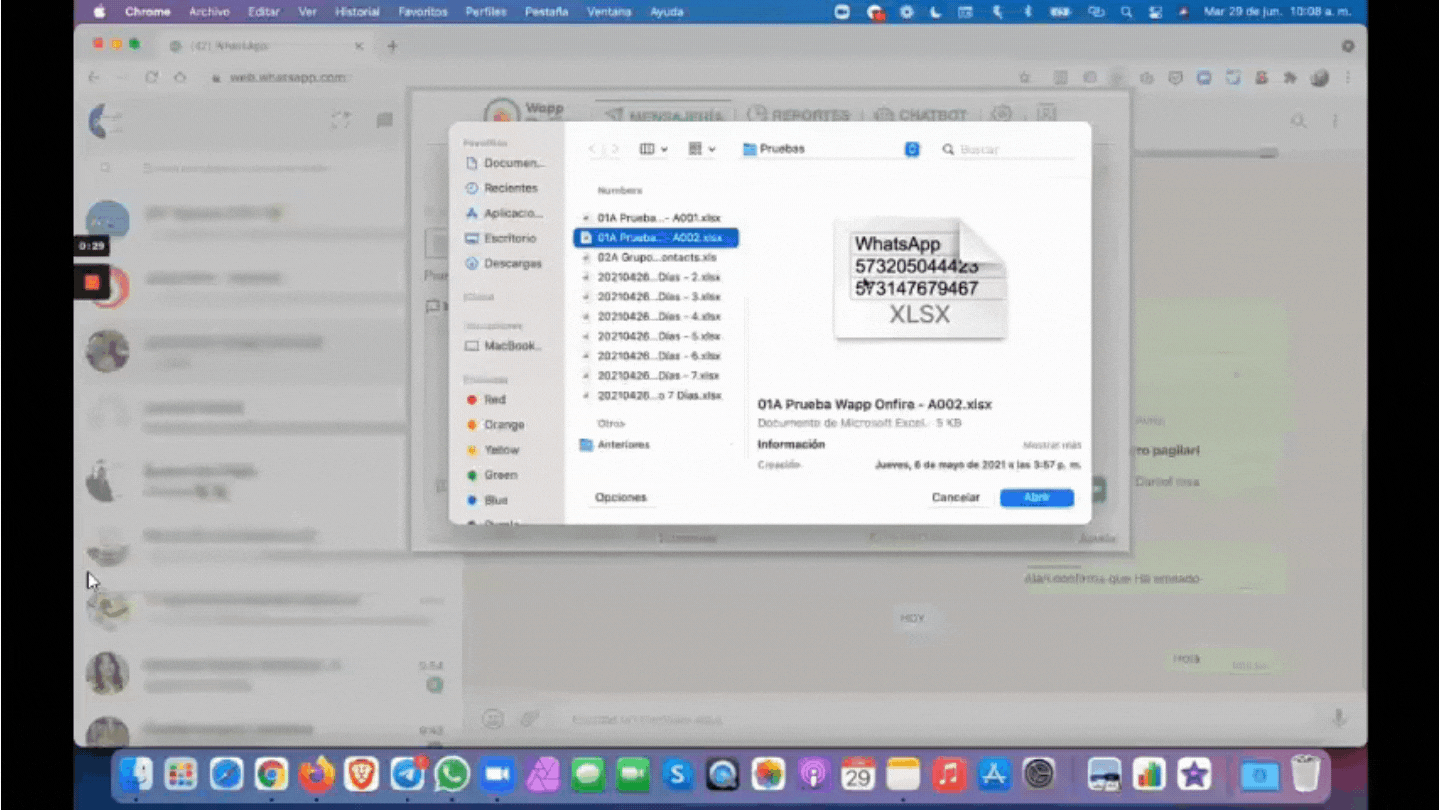Image resolution: width=1440 pixels, height=810 pixels.
Task: Open the Historial menu
Action: click(357, 12)
